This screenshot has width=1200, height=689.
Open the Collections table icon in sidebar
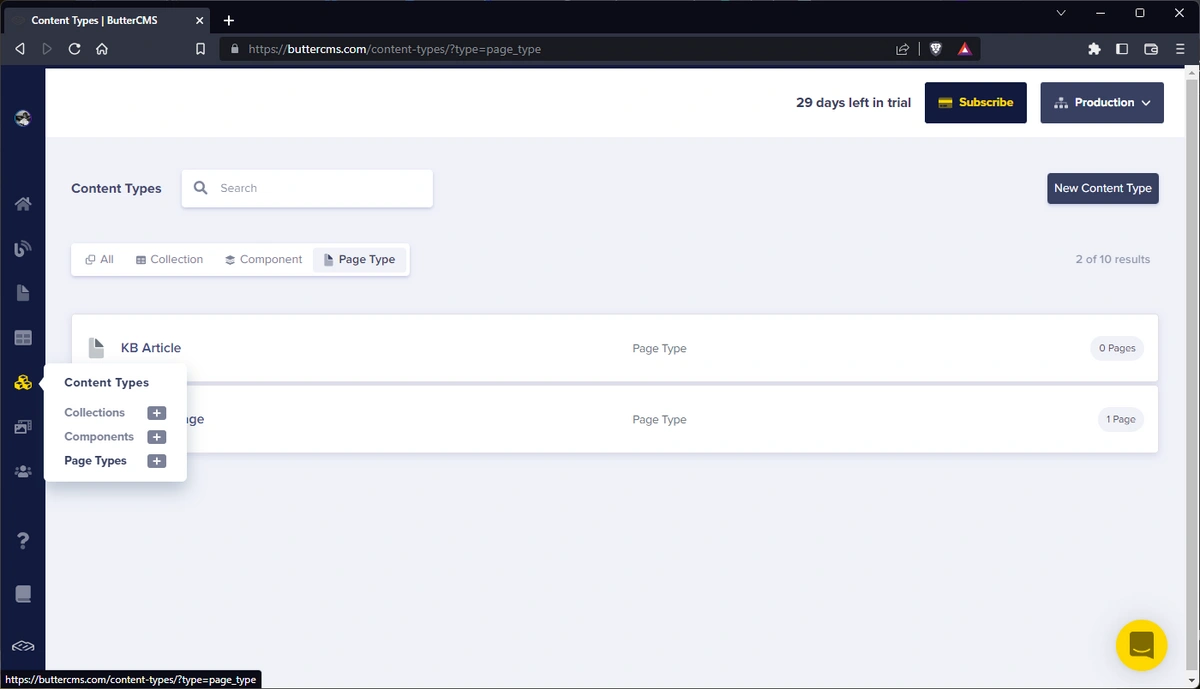23,338
